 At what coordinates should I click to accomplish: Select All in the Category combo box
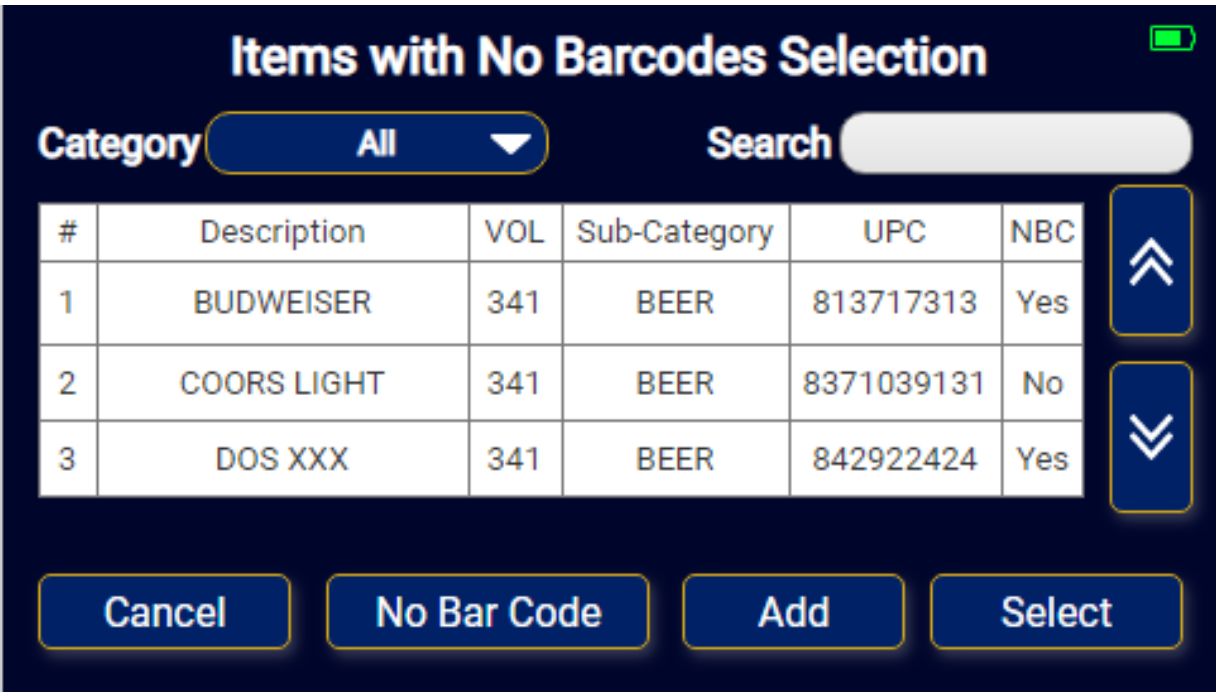click(x=377, y=143)
